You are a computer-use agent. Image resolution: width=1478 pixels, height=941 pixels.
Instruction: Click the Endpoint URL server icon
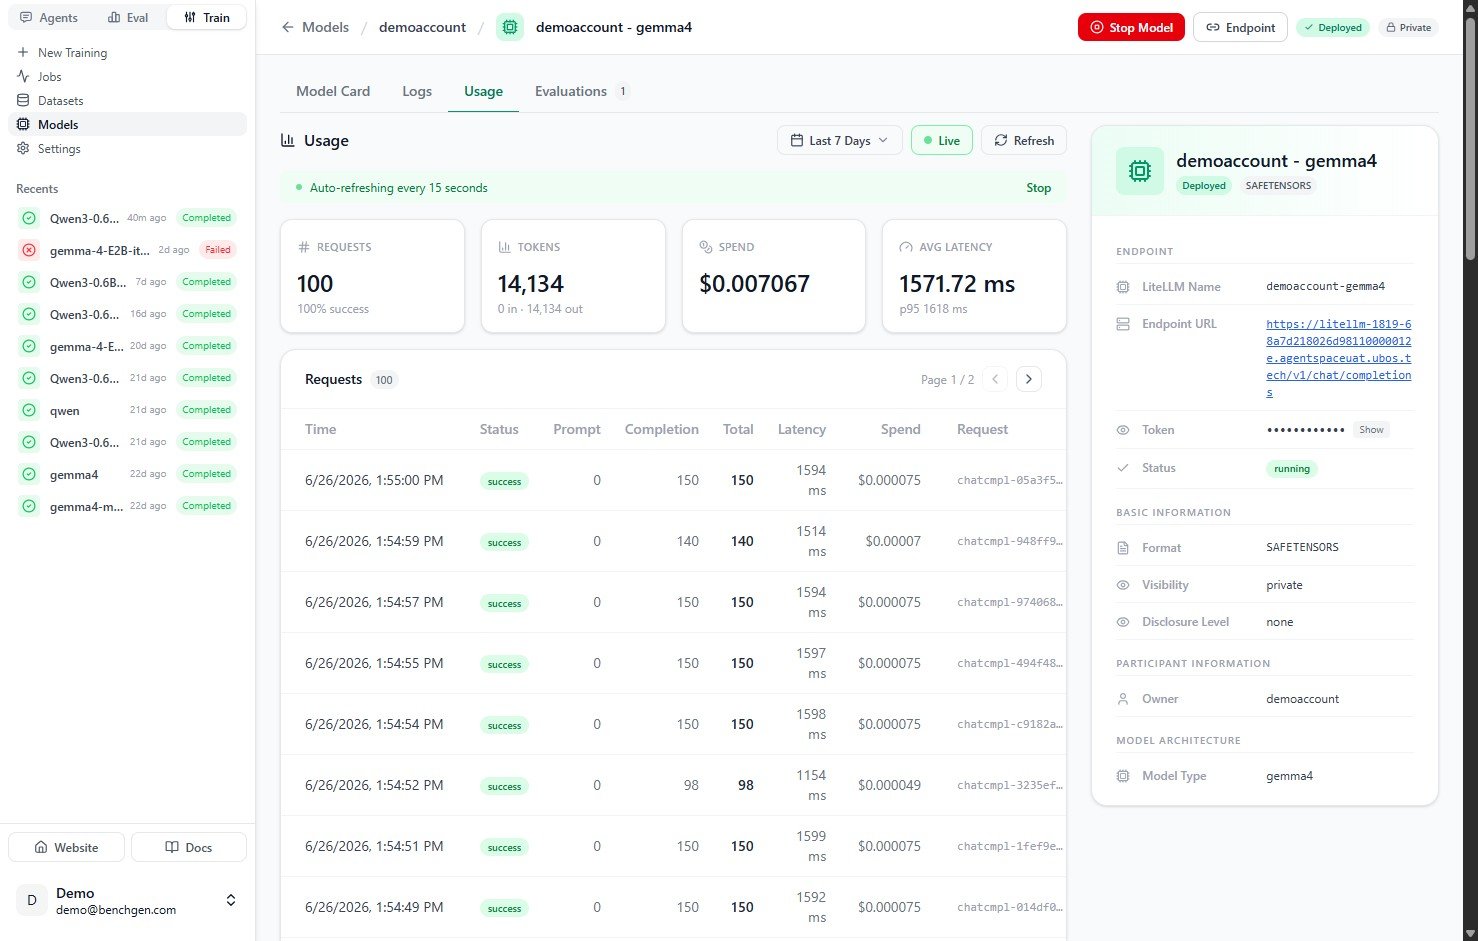[1123, 324]
